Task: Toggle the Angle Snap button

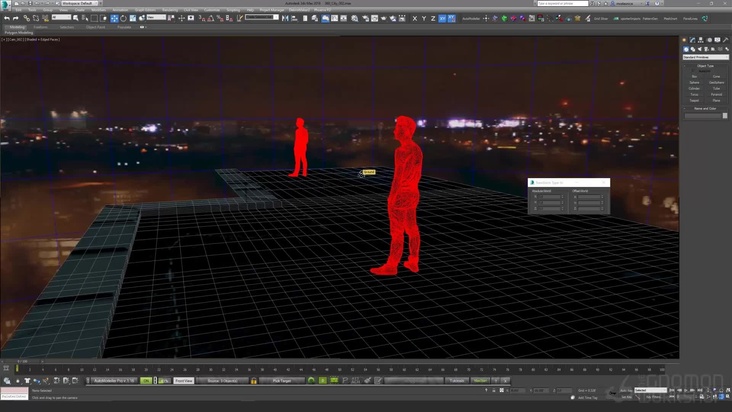Action: pyautogui.click(x=211, y=18)
